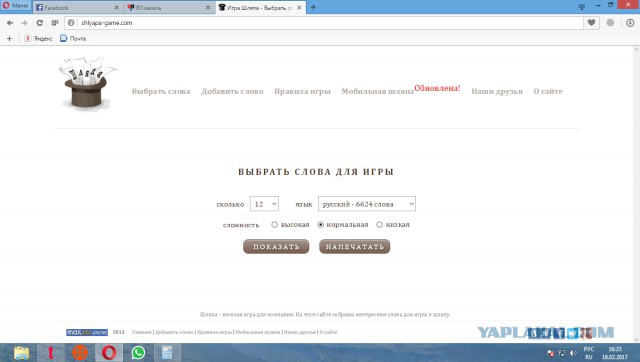Add bookmark with plus on bookmarks bar

(9, 38)
